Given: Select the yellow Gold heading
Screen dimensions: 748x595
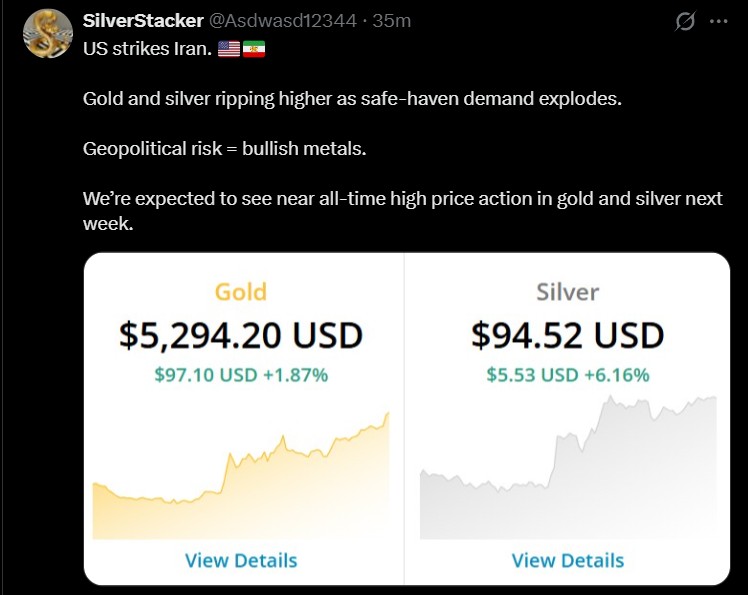Looking at the screenshot, I should tap(241, 292).
